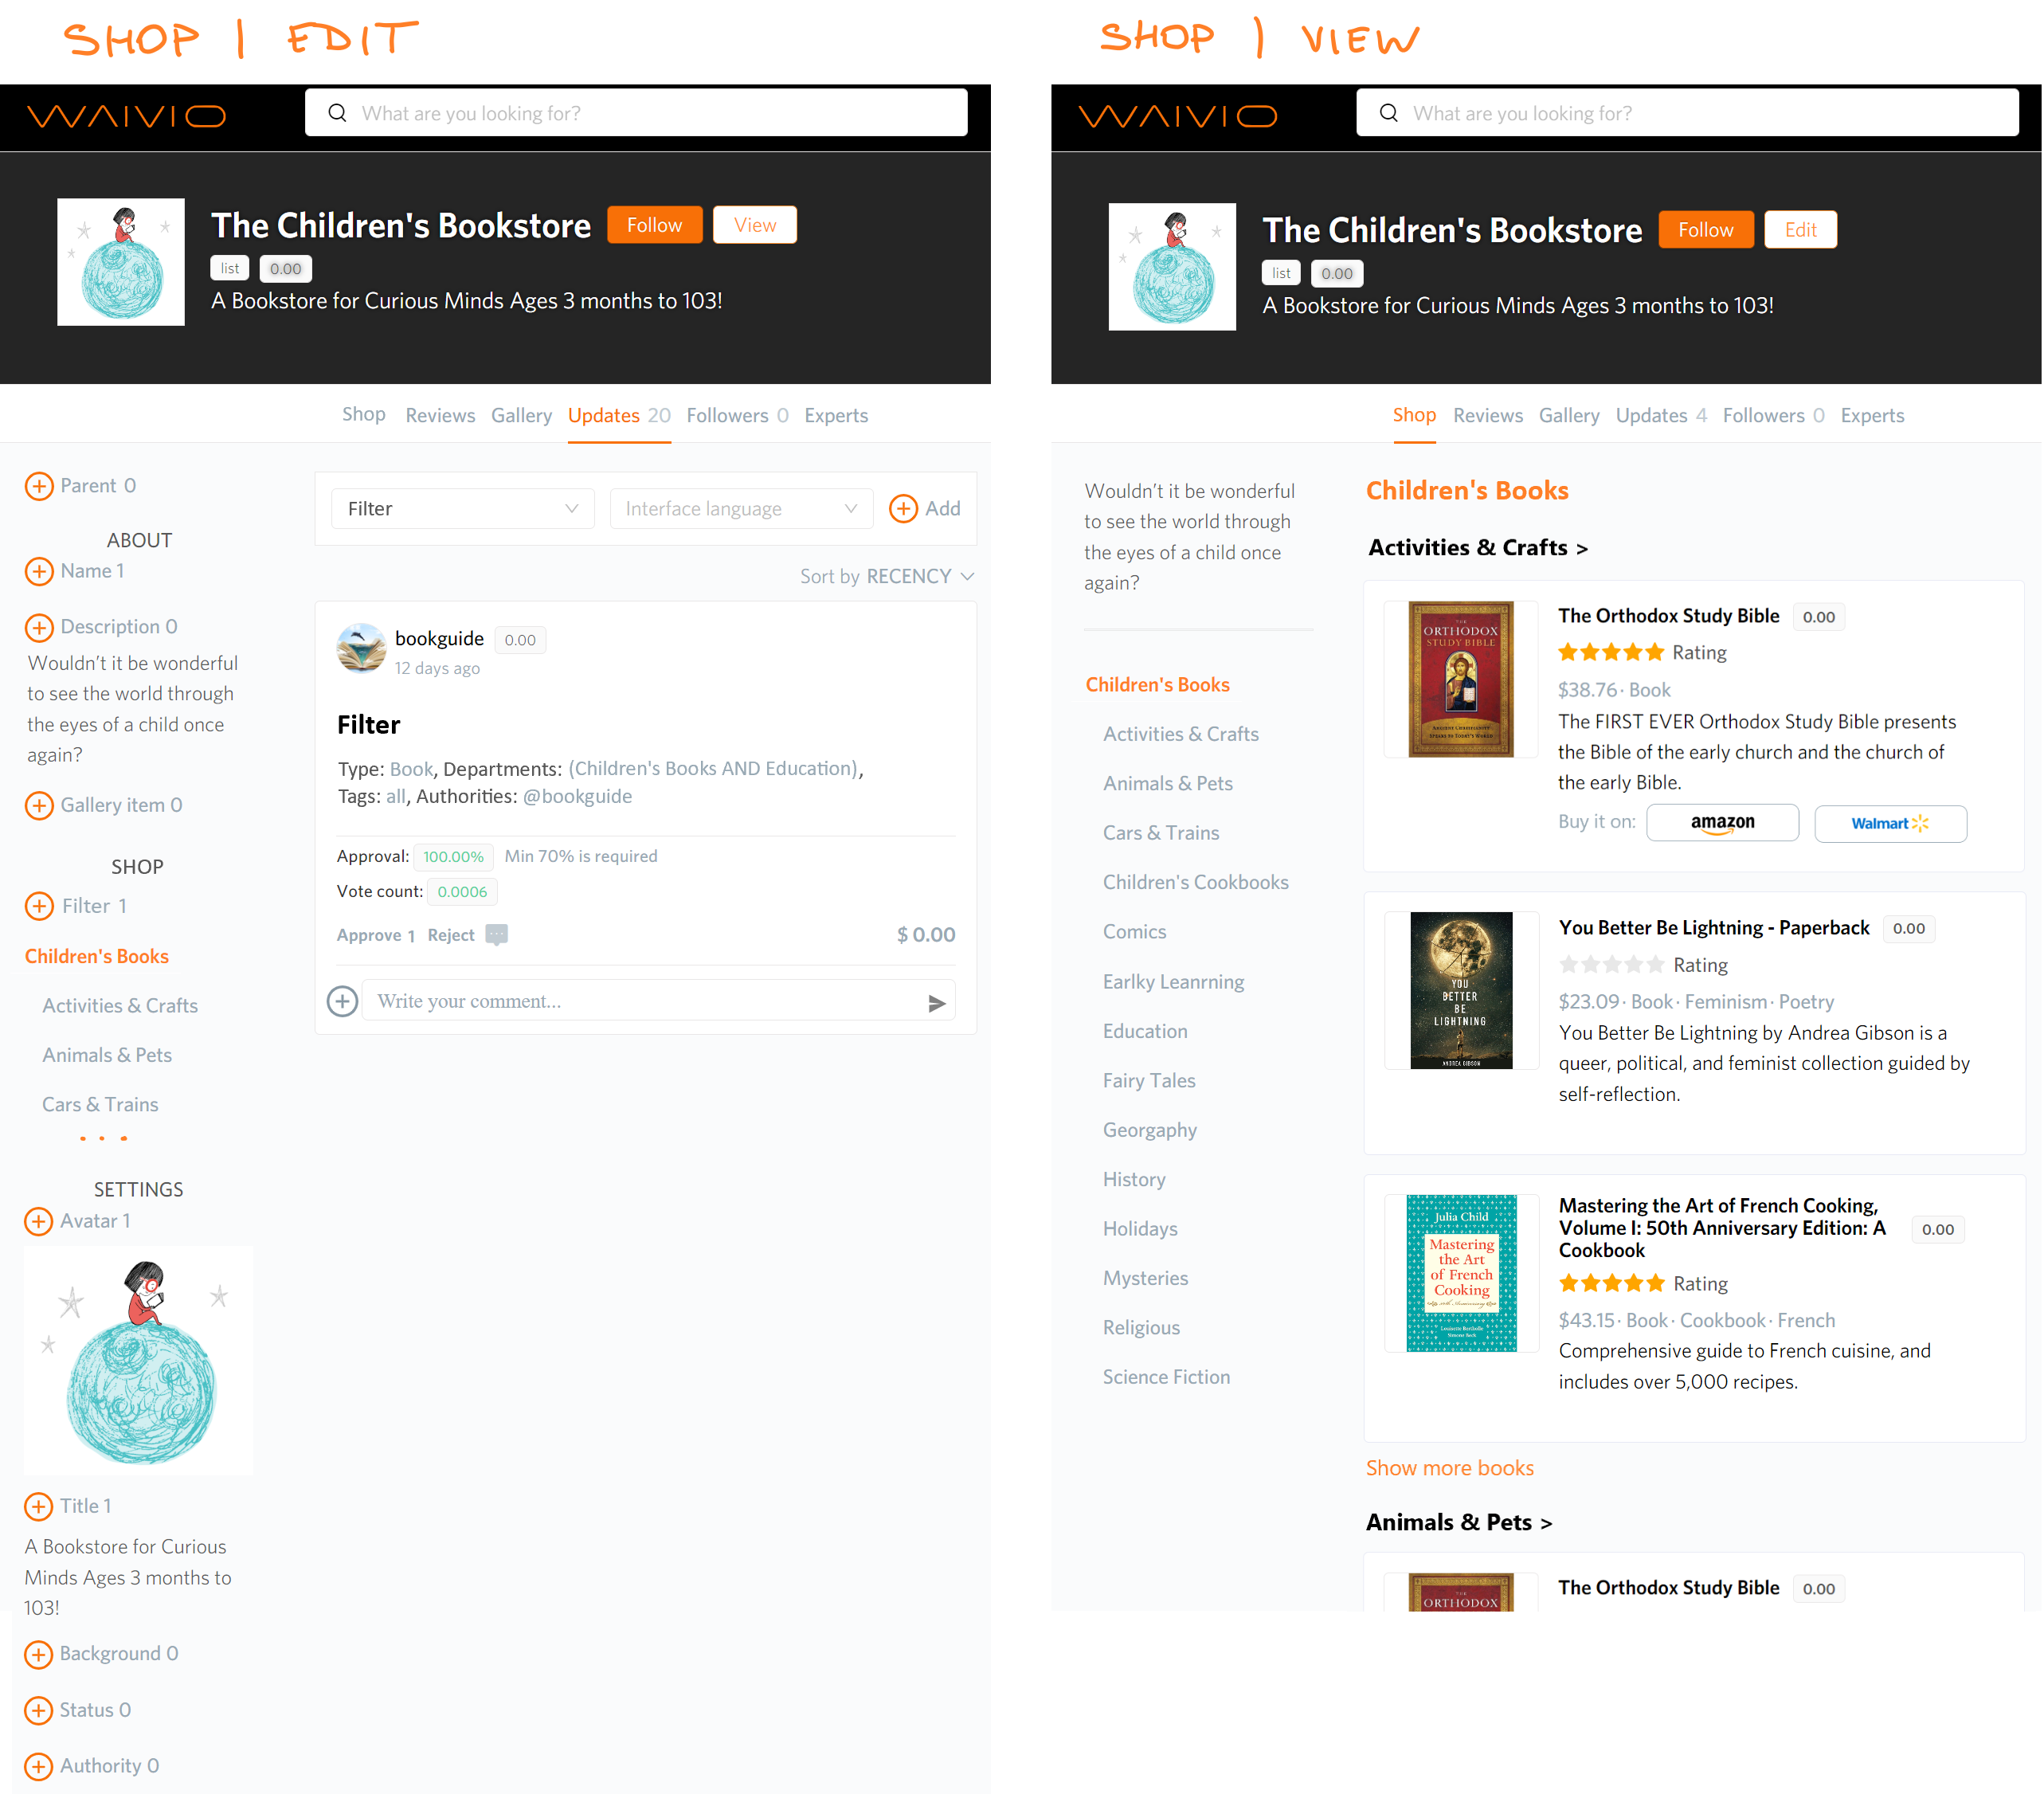Click the plus icon beside Description
Screen dimensions: 2044x1794
[x=39, y=627]
